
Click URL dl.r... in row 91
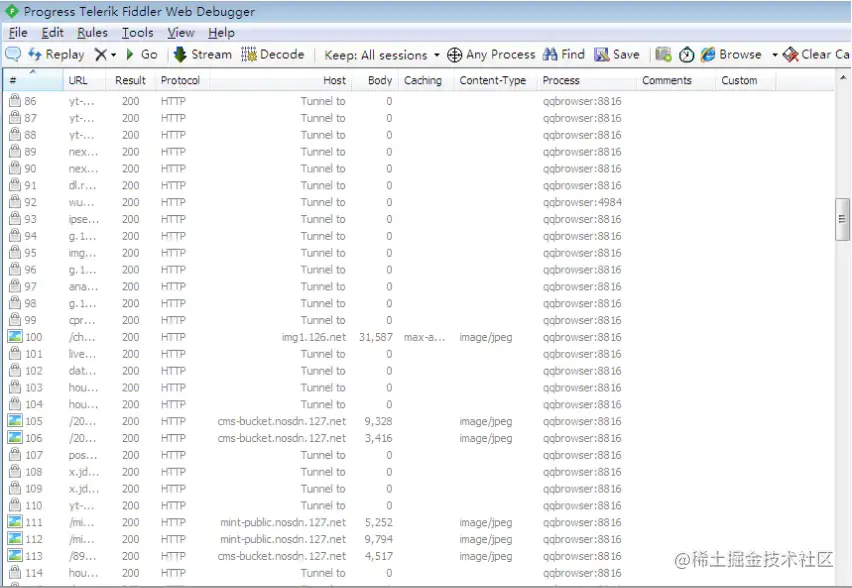pos(82,185)
